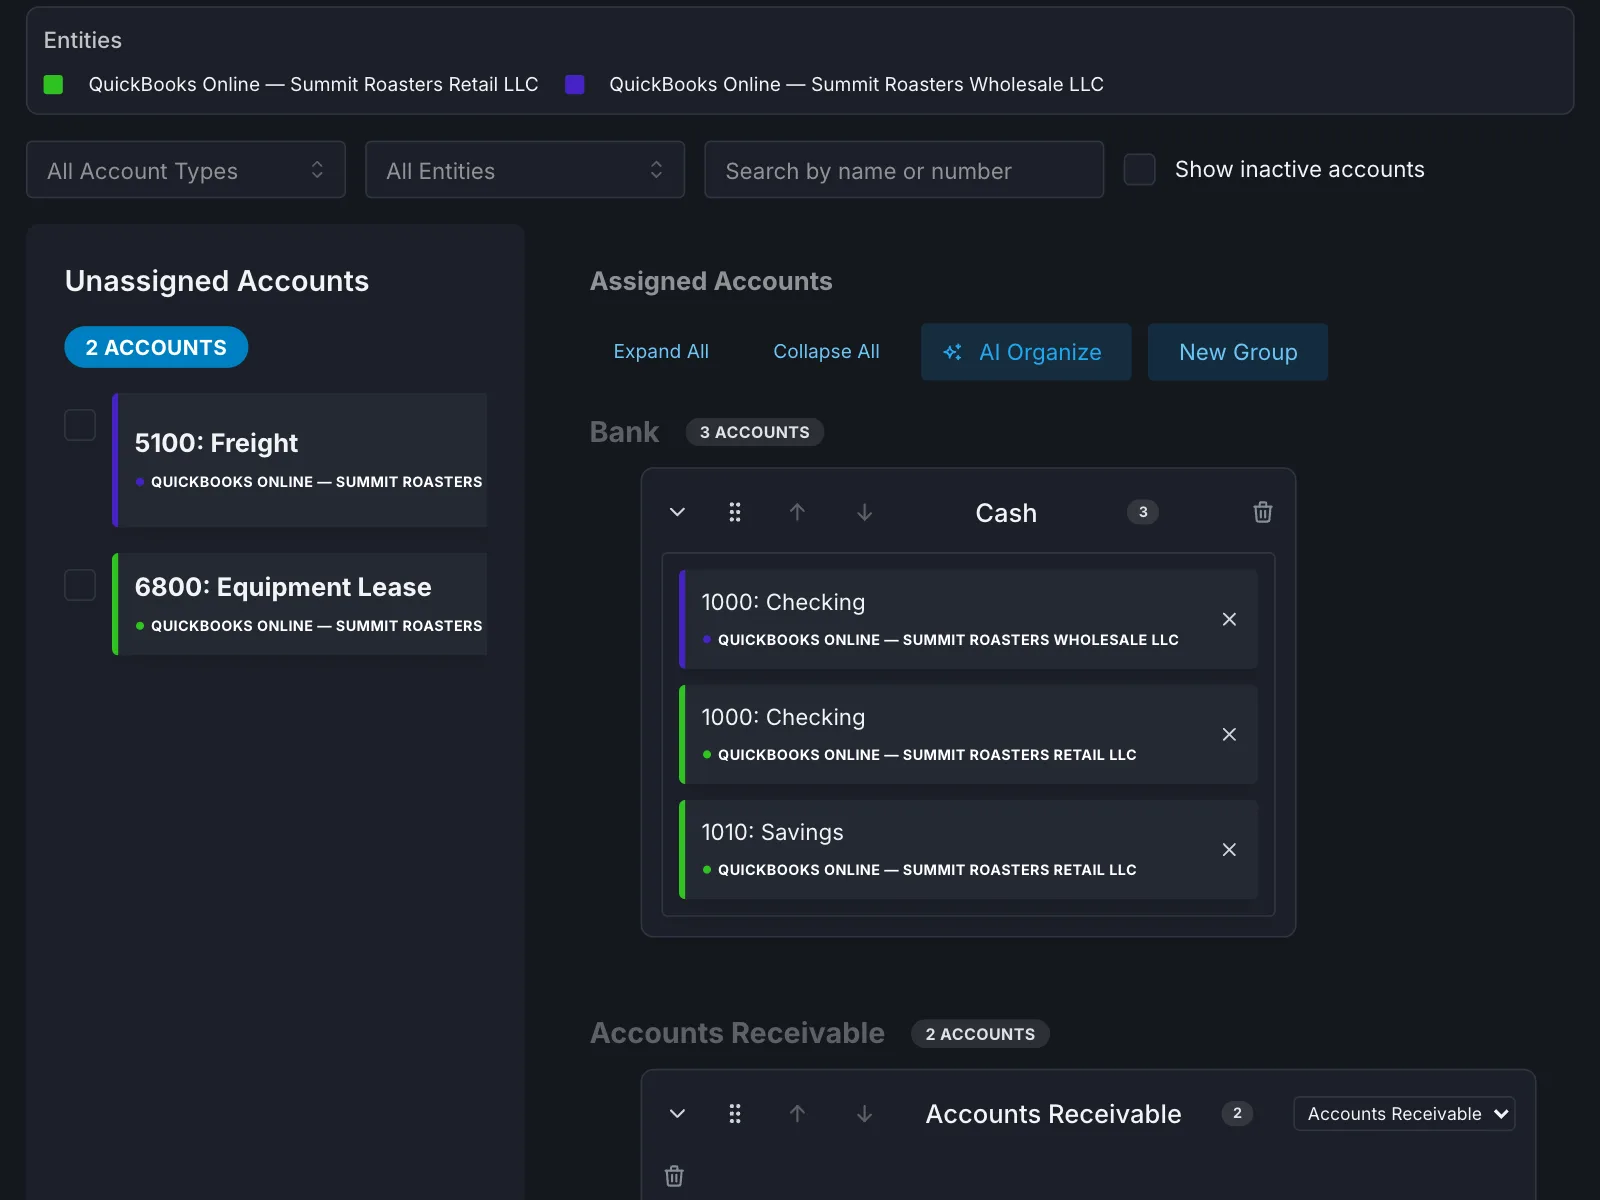The height and width of the screenshot is (1200, 1600).
Task: Run AI Organize
Action: [x=1026, y=352]
